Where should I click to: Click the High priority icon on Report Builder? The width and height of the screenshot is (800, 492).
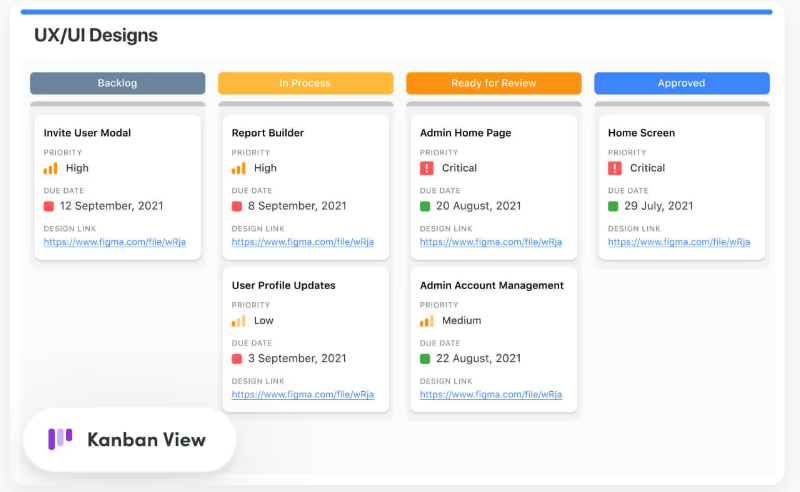pos(239,168)
